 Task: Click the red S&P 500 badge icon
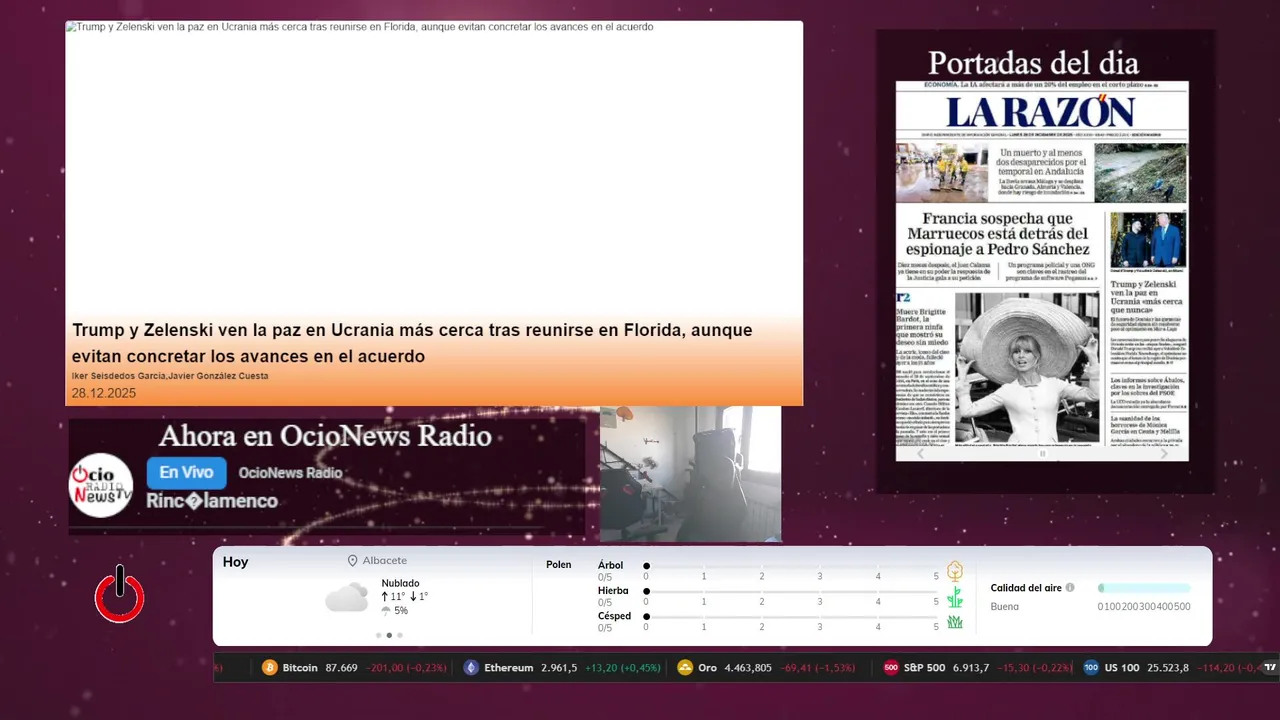coord(891,667)
